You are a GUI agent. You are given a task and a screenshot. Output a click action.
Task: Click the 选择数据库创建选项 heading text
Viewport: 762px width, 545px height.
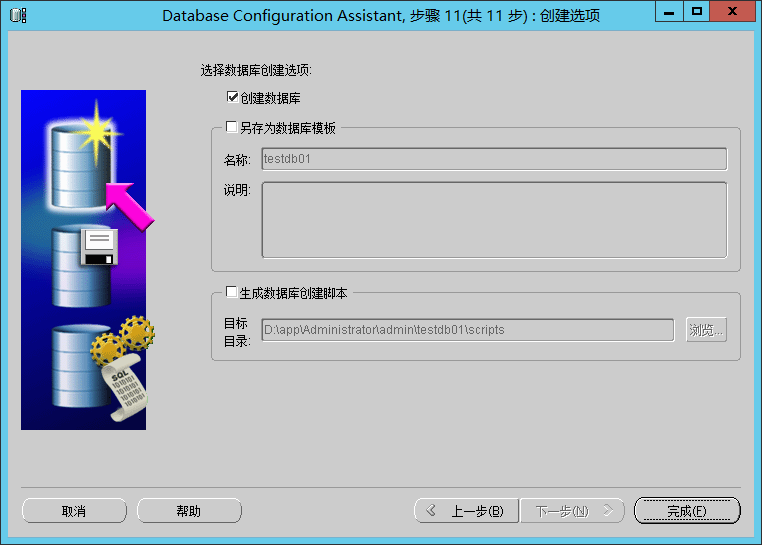point(256,70)
